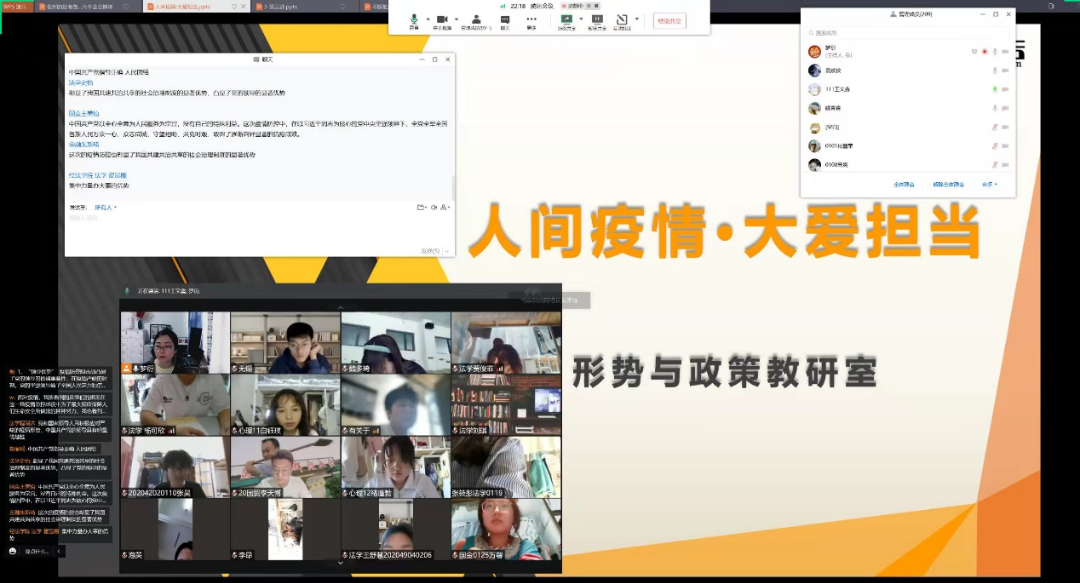The image size is (1080, 583).
Task: Open the more options ellipsis in toolbar
Action: click(x=531, y=20)
